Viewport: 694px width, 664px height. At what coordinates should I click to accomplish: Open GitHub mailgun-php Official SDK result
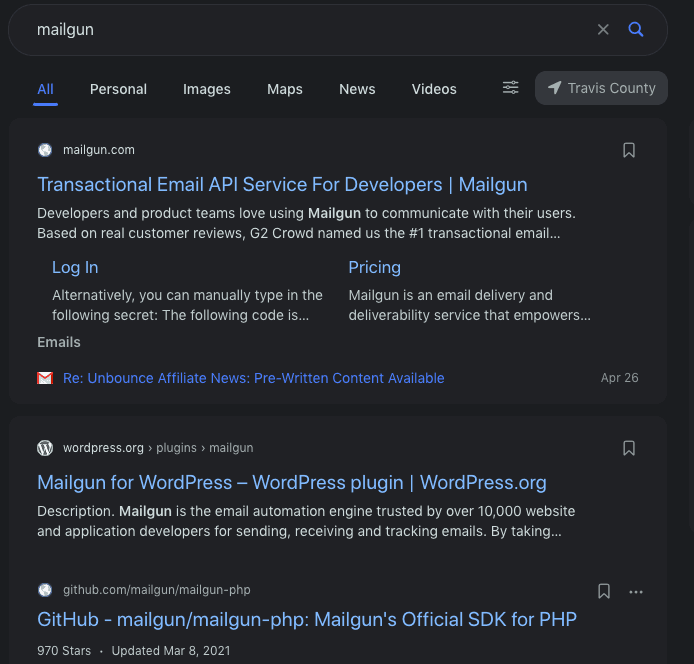307,620
